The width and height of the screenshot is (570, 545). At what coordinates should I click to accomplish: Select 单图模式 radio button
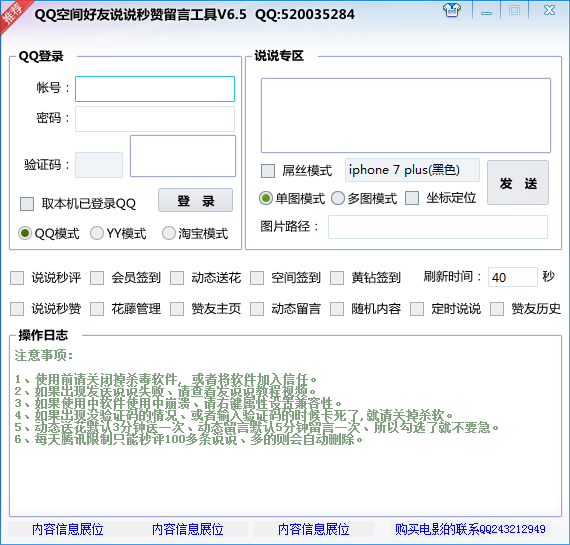(x=266, y=198)
